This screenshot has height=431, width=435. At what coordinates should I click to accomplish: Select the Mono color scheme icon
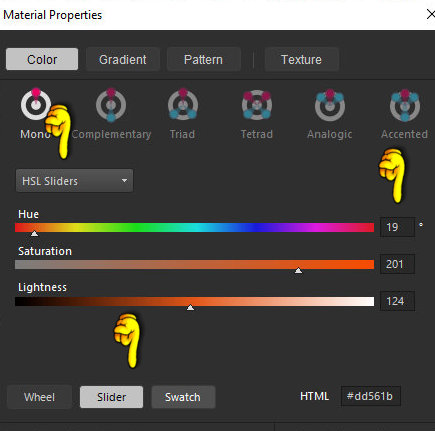tap(36, 104)
